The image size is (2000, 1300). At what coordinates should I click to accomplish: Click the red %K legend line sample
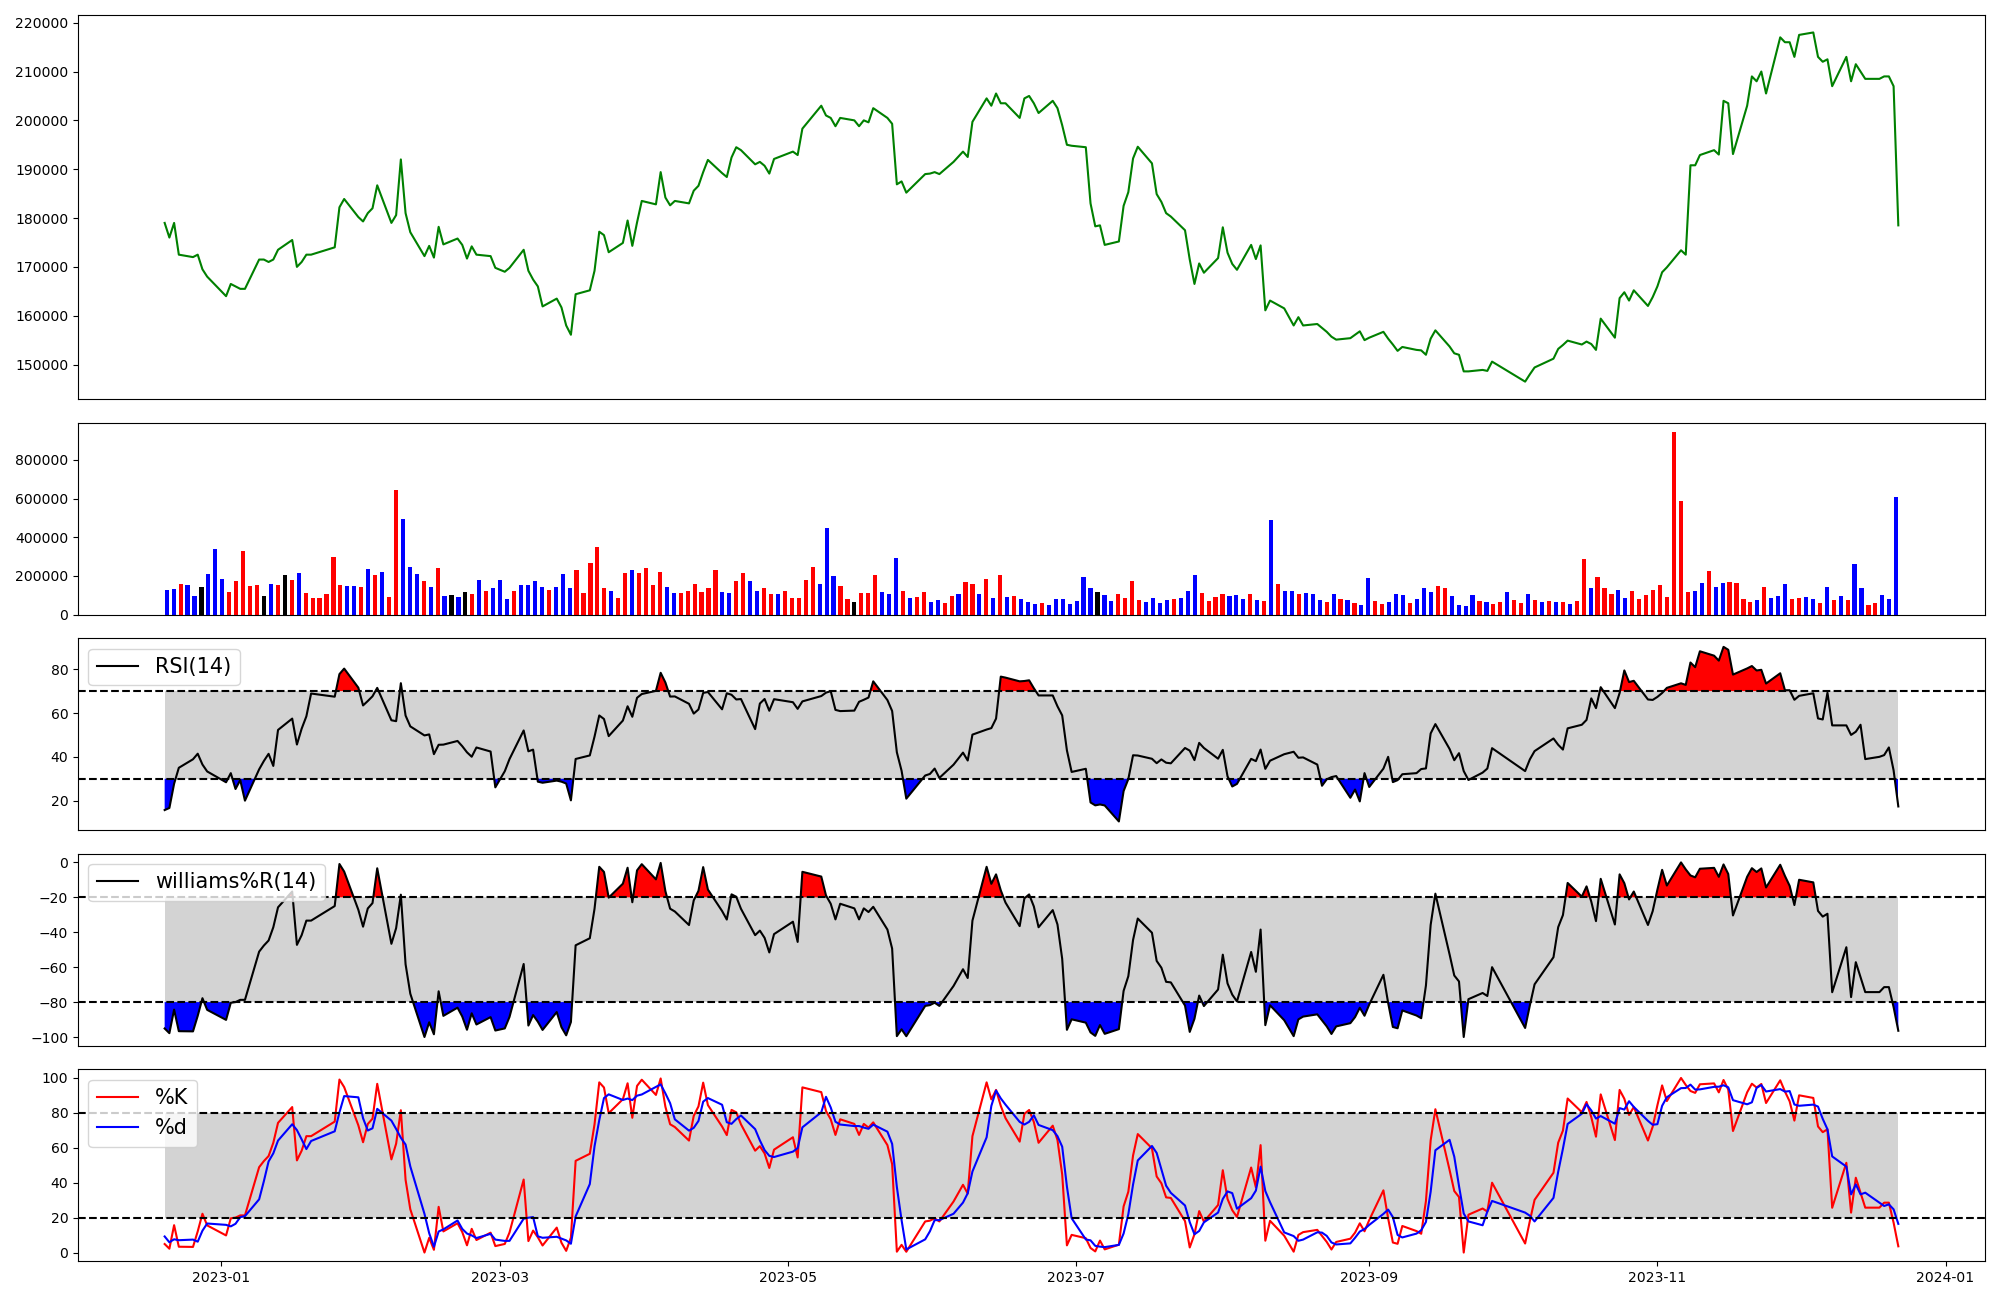[x=117, y=1097]
